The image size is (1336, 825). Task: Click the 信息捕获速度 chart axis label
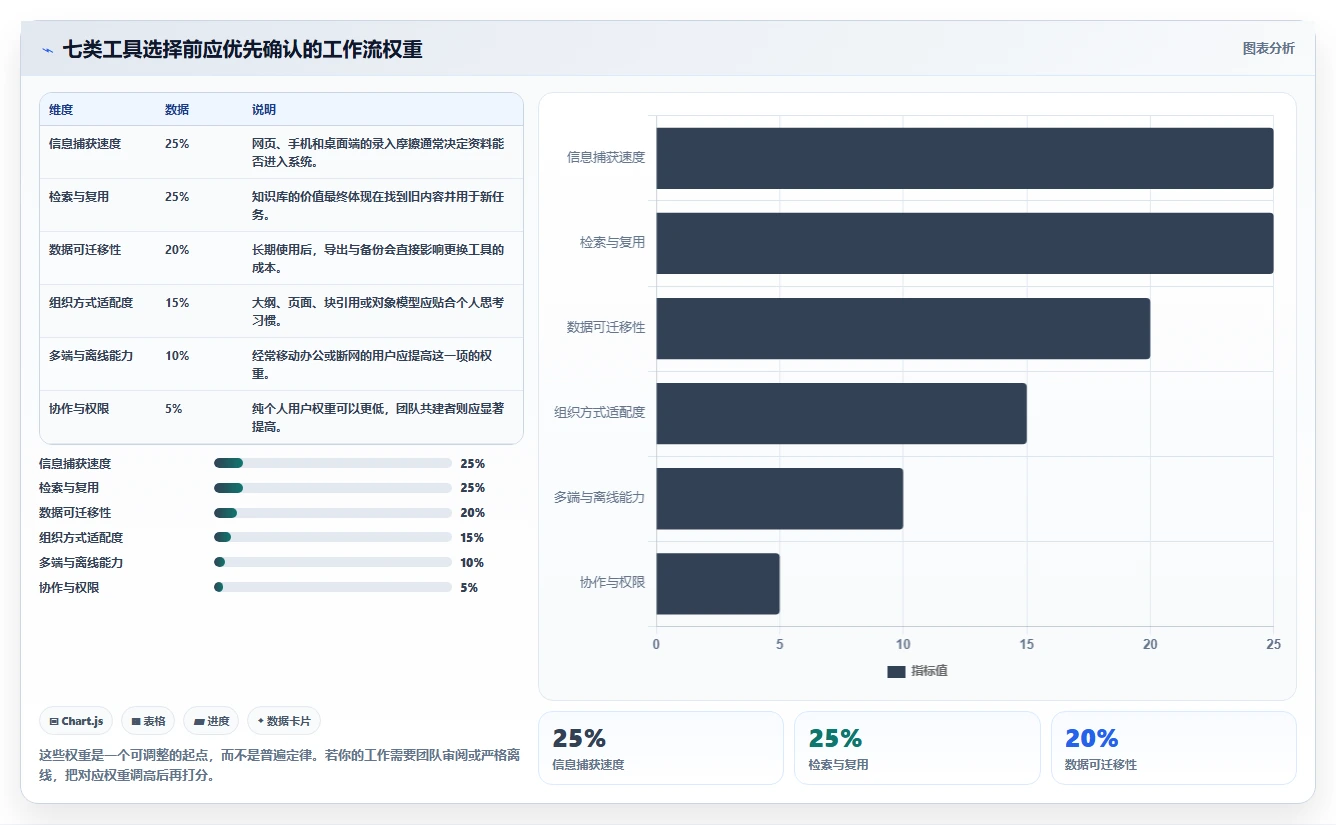[606, 158]
